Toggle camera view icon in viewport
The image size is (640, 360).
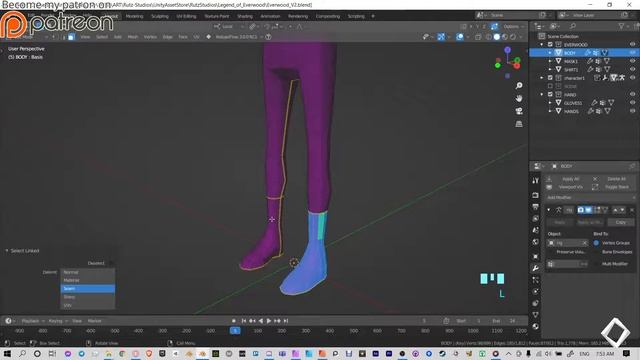tap(519, 111)
